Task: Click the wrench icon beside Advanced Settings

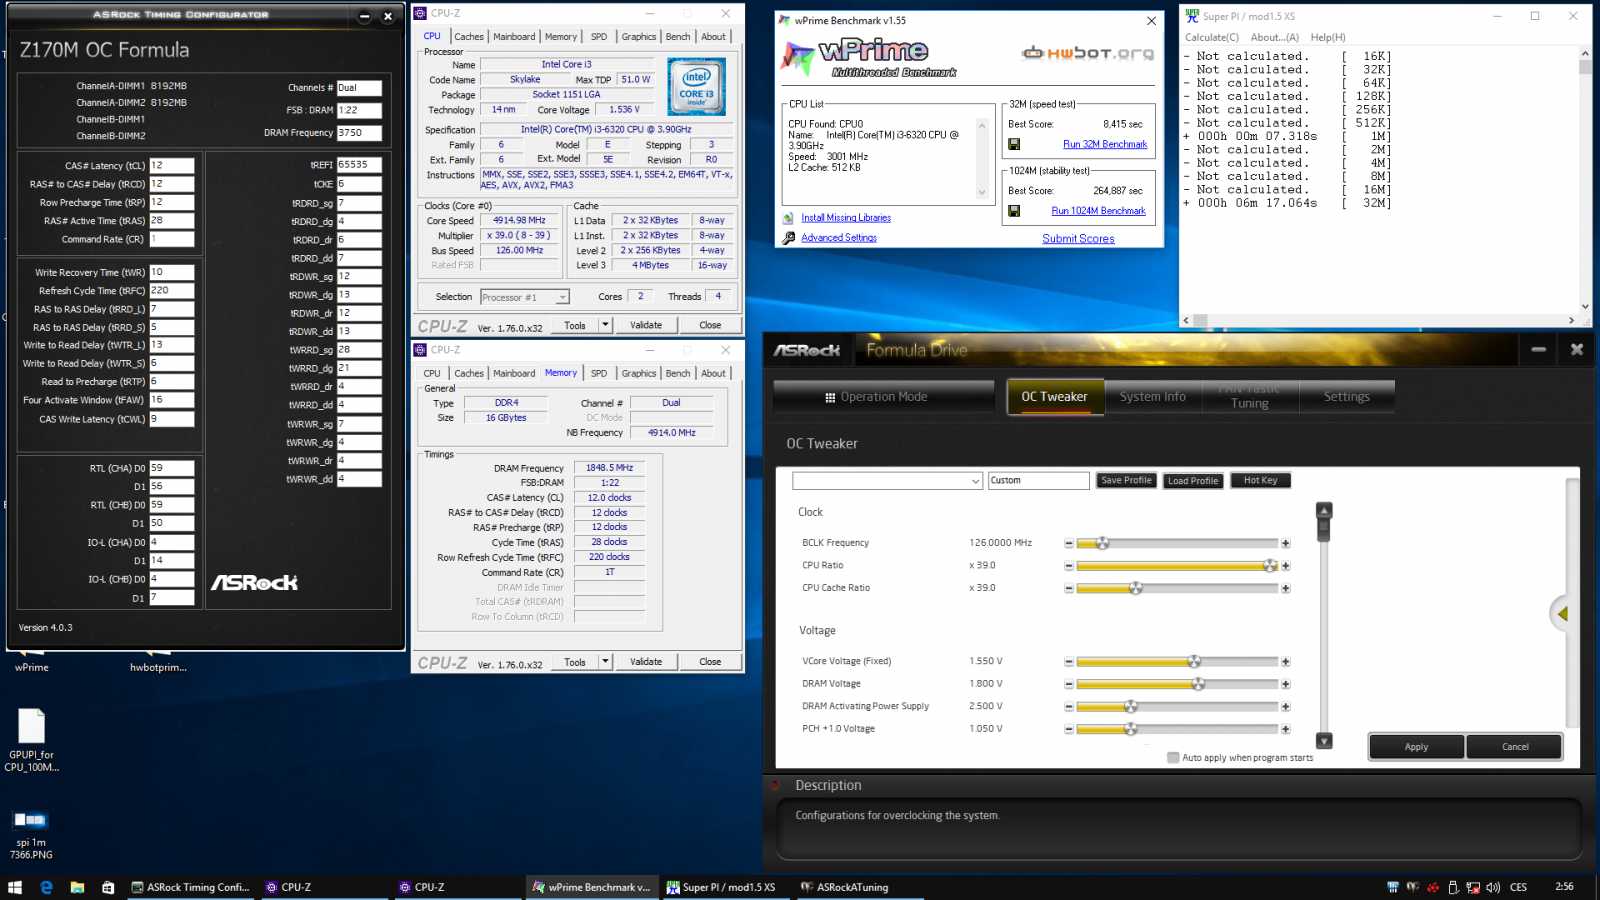Action: (x=789, y=238)
